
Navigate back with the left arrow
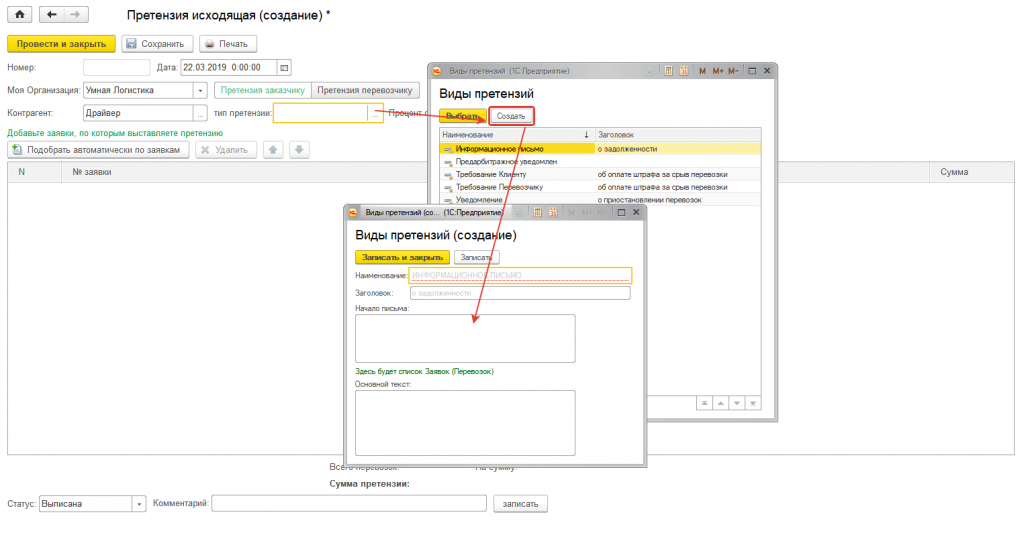[52, 14]
